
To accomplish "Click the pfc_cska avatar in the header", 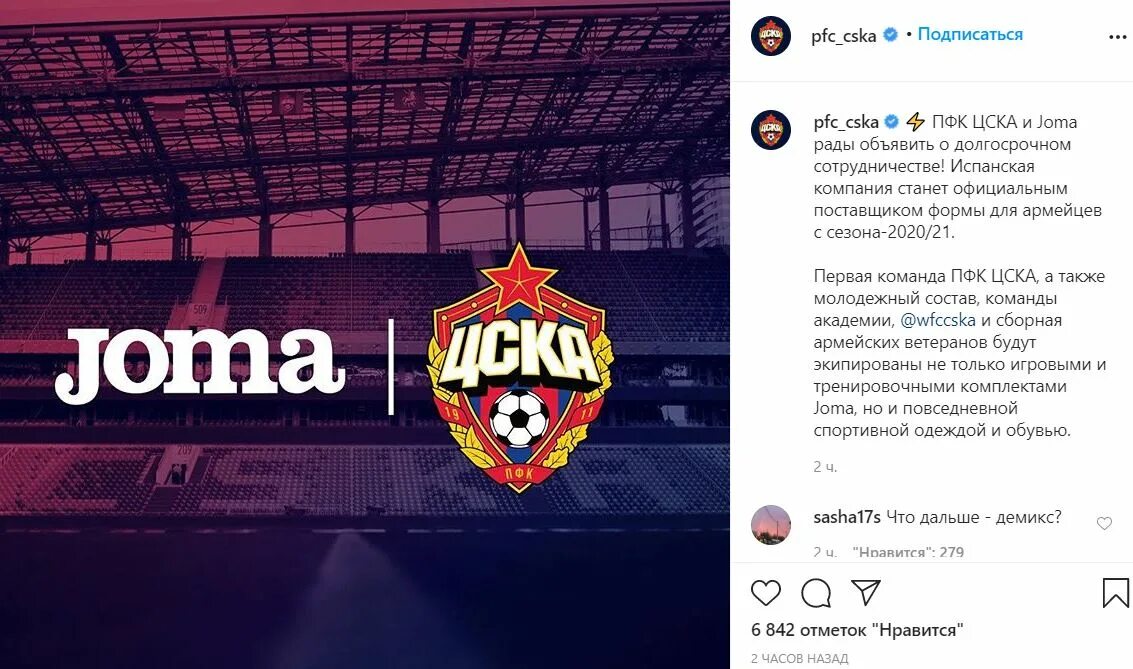I will (770, 35).
